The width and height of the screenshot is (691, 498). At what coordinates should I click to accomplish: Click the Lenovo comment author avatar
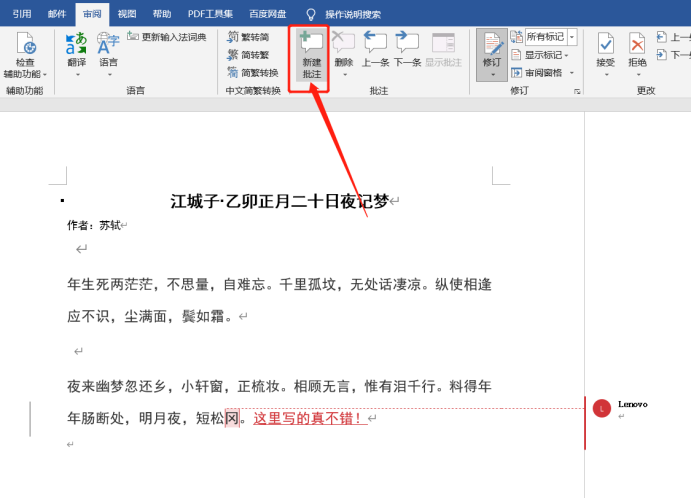point(602,409)
